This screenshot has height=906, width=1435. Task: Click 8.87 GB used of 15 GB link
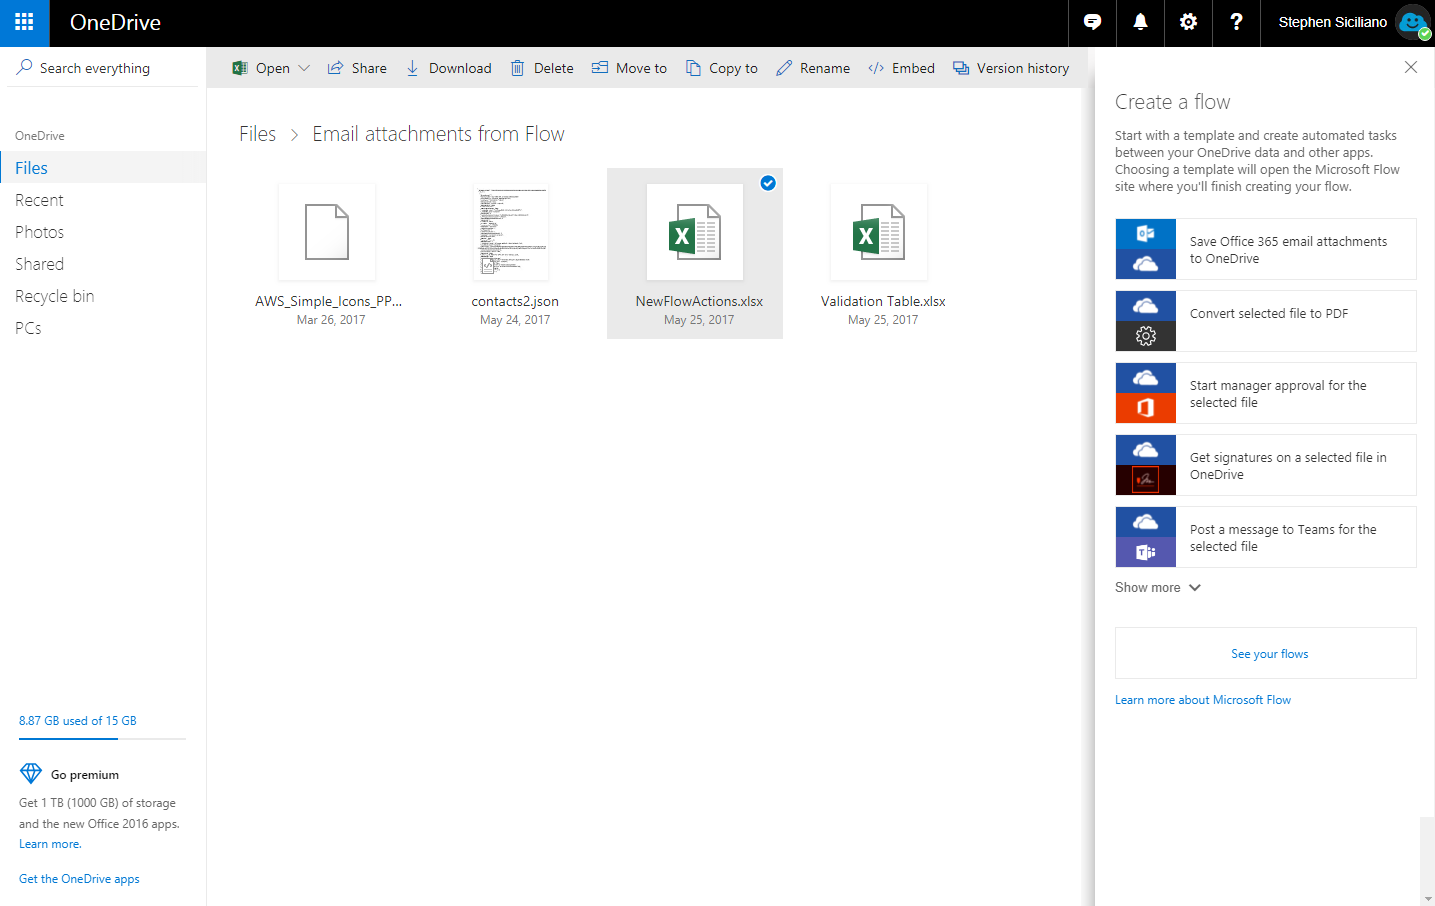coord(78,721)
